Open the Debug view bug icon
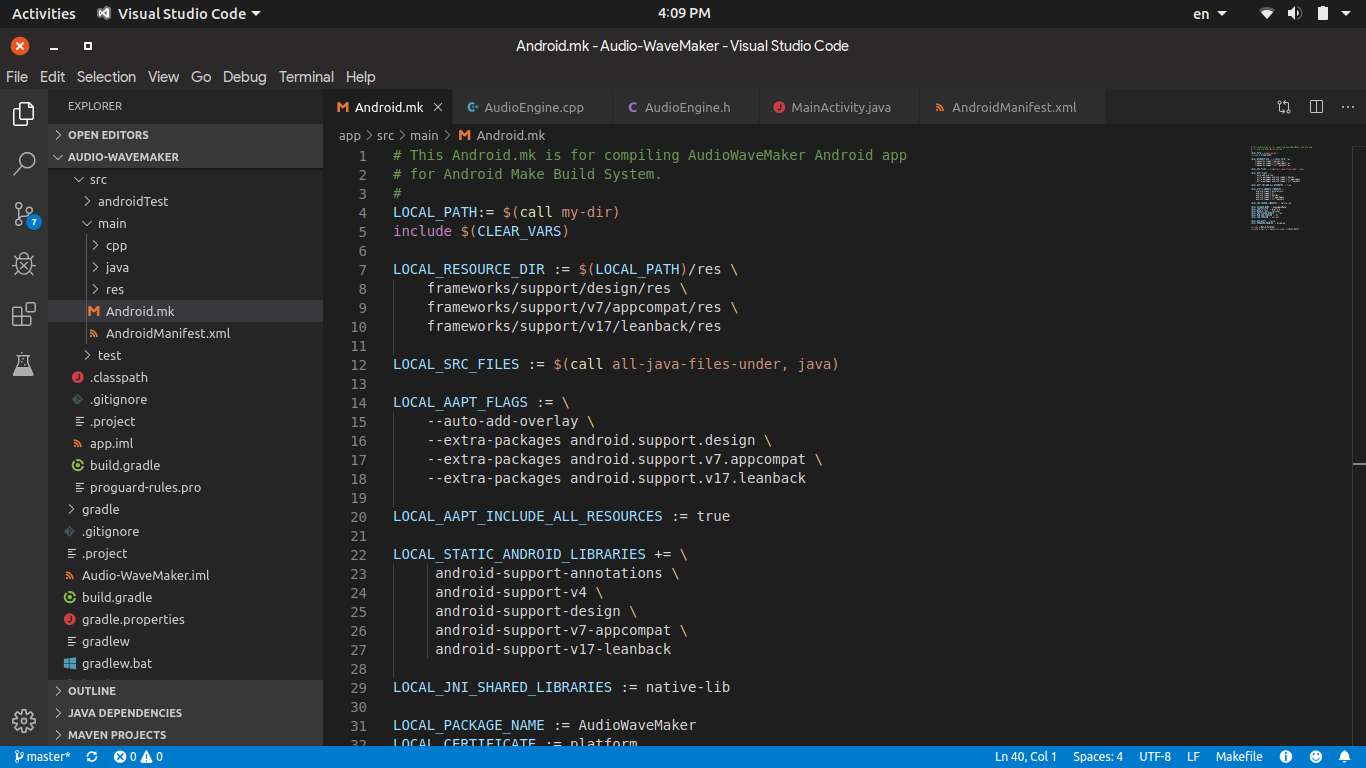Viewport: 1366px width, 768px height. [24, 264]
